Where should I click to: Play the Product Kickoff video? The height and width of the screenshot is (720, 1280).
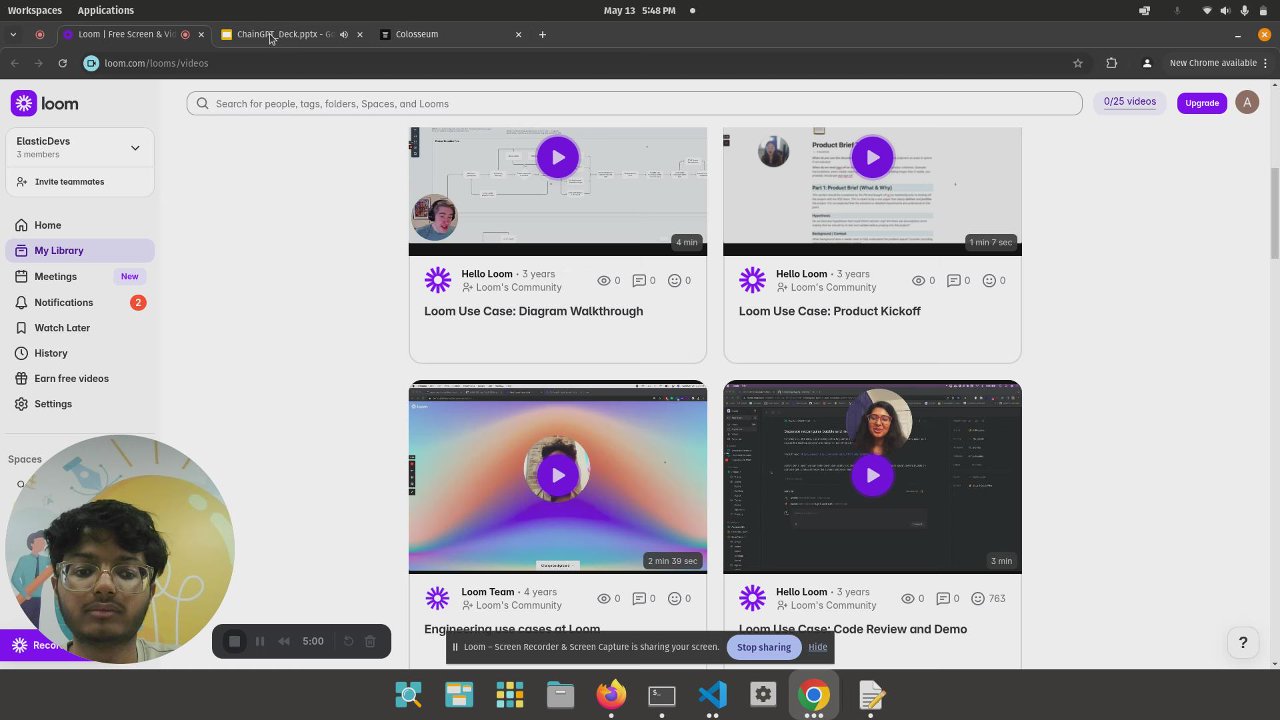click(x=872, y=157)
